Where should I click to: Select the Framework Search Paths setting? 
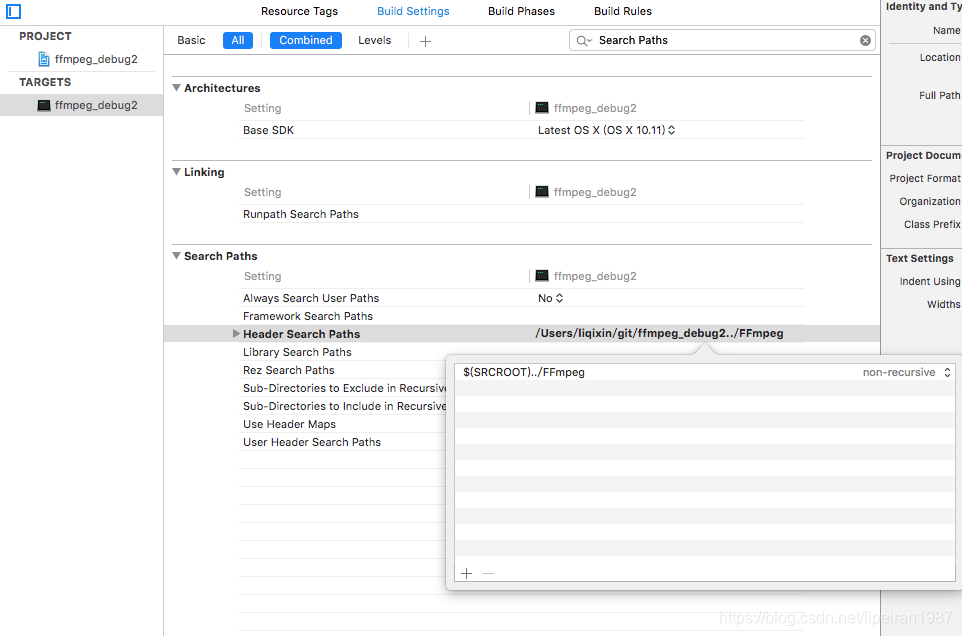click(308, 316)
